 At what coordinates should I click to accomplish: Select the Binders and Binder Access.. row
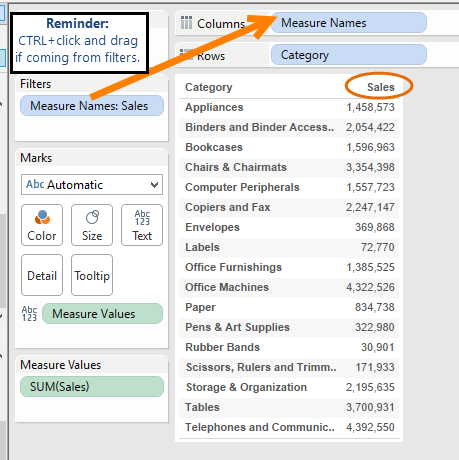point(260,127)
